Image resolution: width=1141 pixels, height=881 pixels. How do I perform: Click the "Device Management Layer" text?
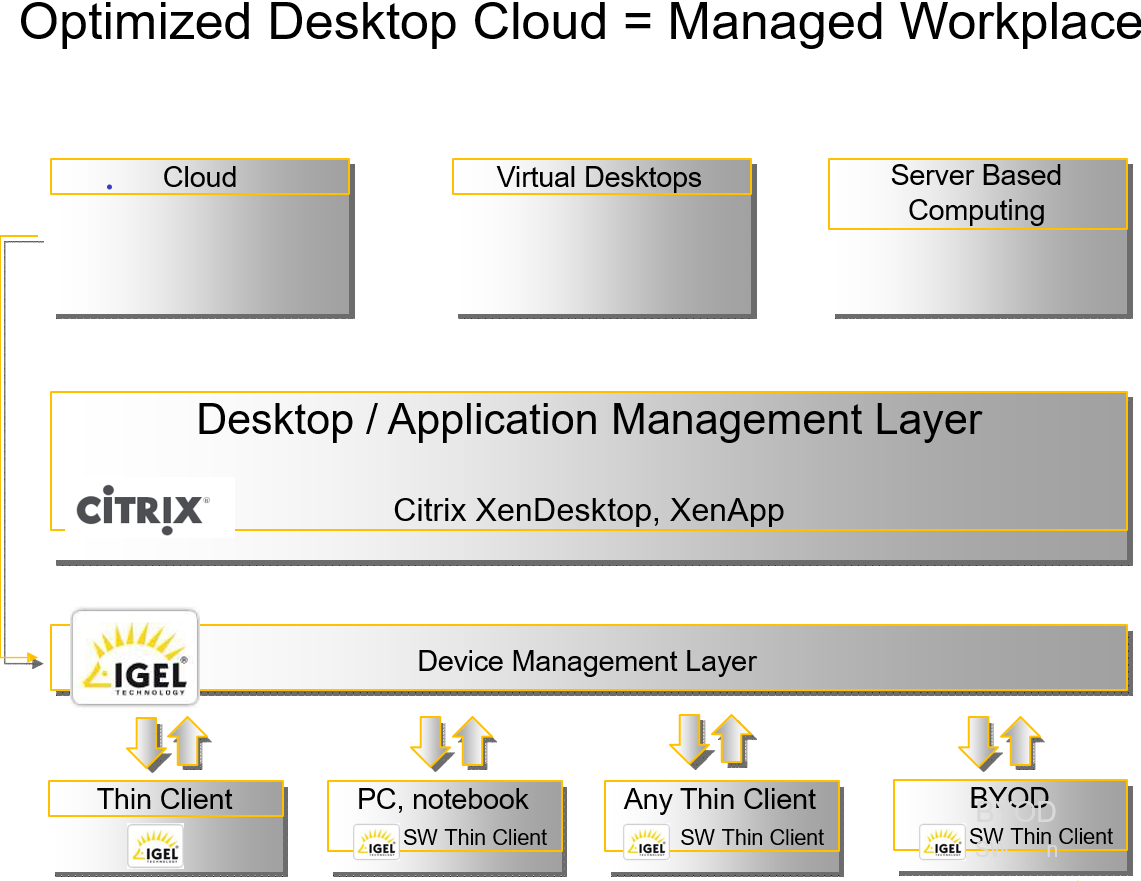tap(587, 661)
